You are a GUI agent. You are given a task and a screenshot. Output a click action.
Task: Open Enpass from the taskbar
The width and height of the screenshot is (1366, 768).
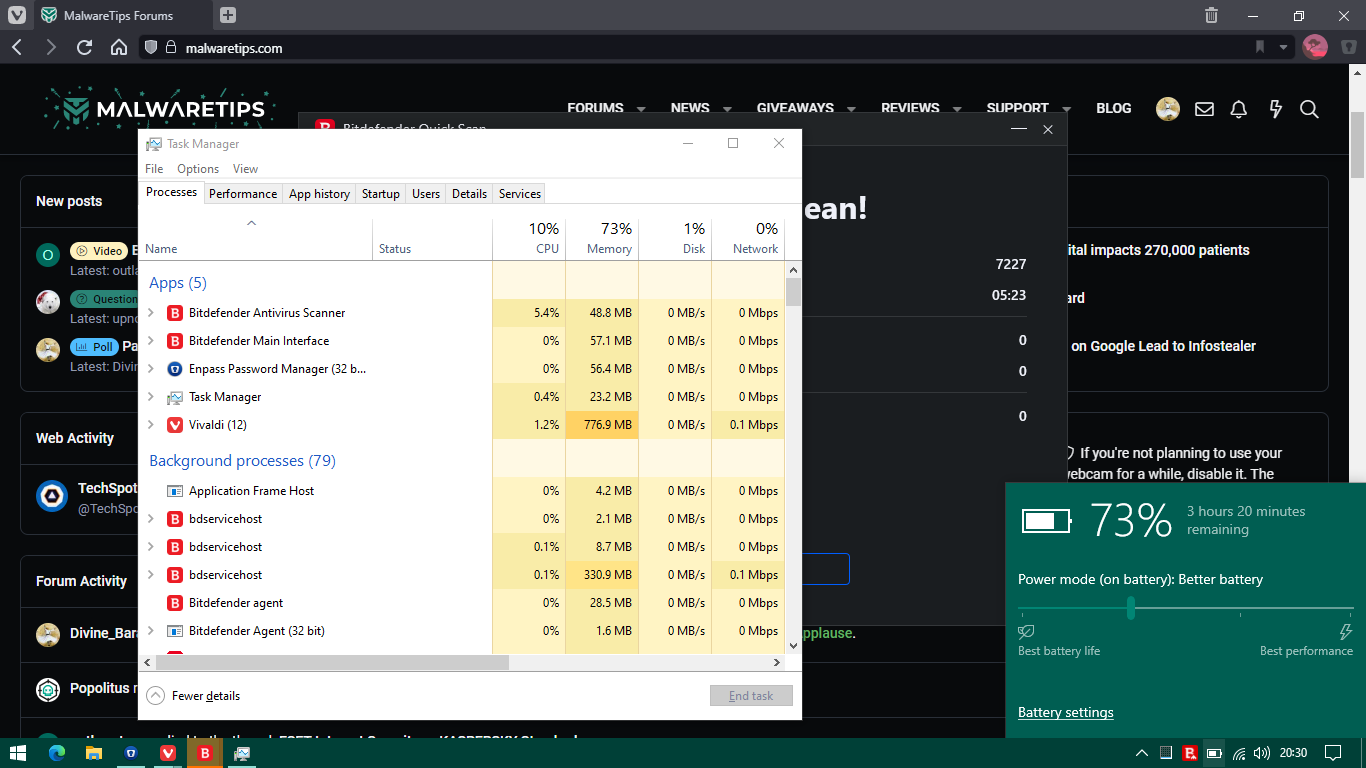click(x=130, y=753)
